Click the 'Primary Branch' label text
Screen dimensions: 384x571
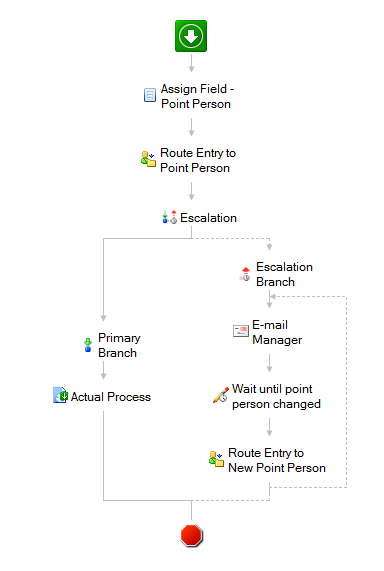119,345
